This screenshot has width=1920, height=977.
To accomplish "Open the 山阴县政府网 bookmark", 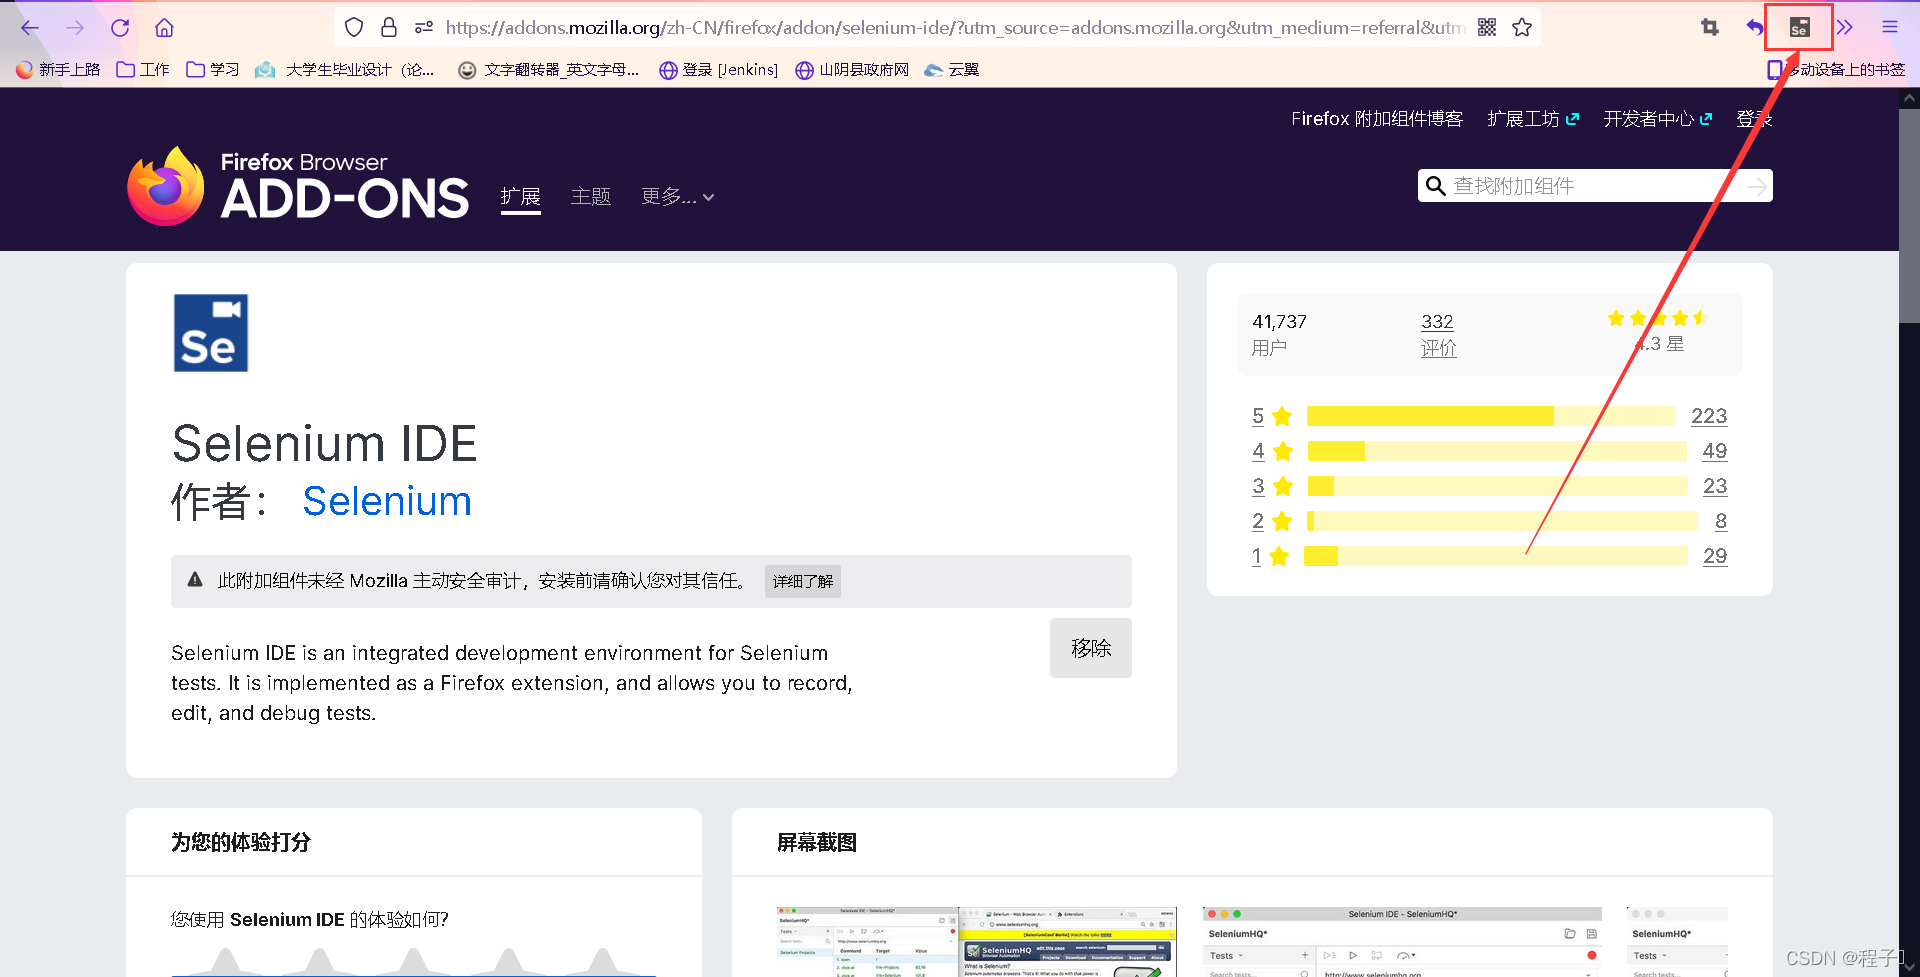I will click(852, 70).
